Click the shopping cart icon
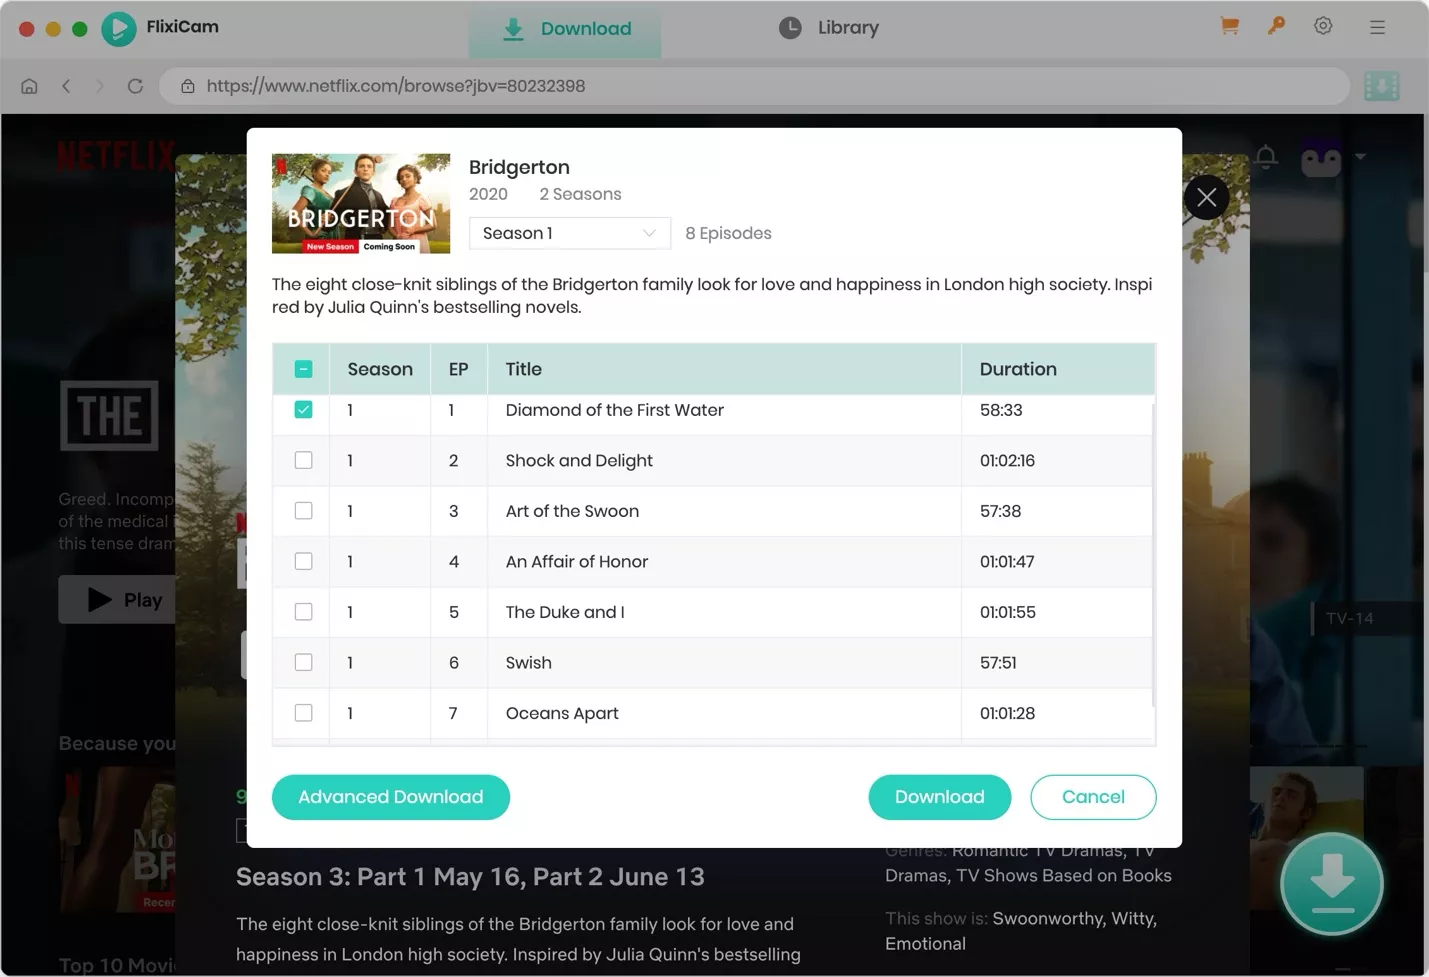 point(1229,27)
